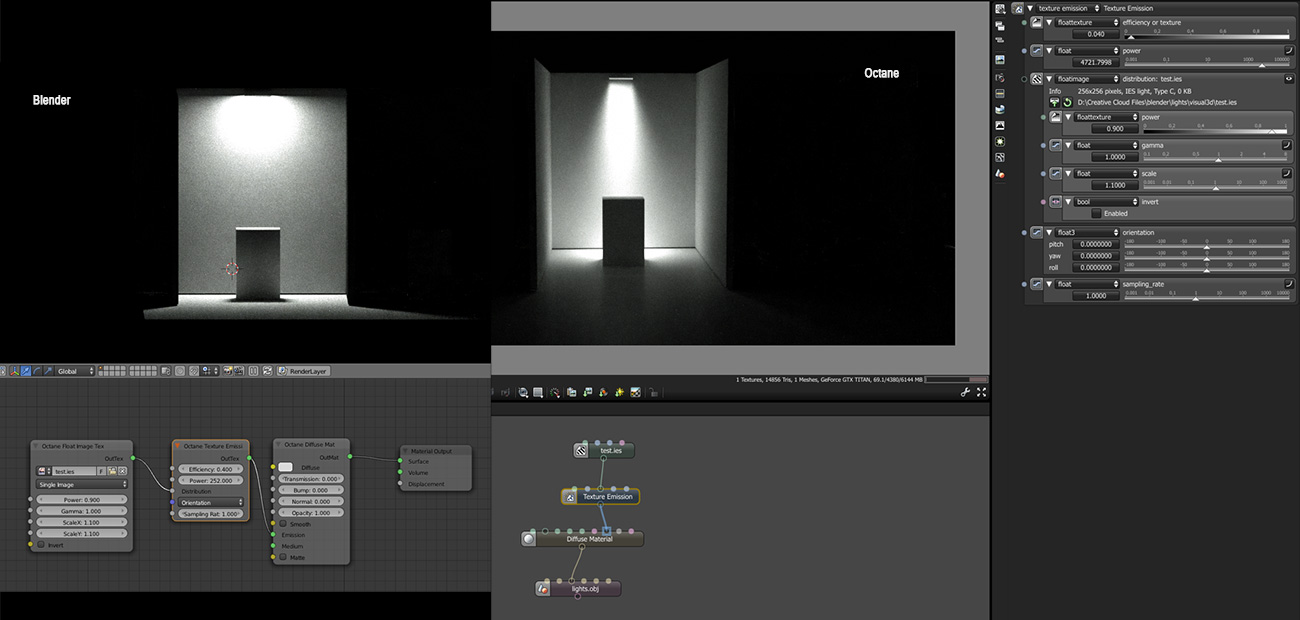Click the Power 252.000 field in Blender node
Screen dimensions: 1300x620
pos(211,480)
